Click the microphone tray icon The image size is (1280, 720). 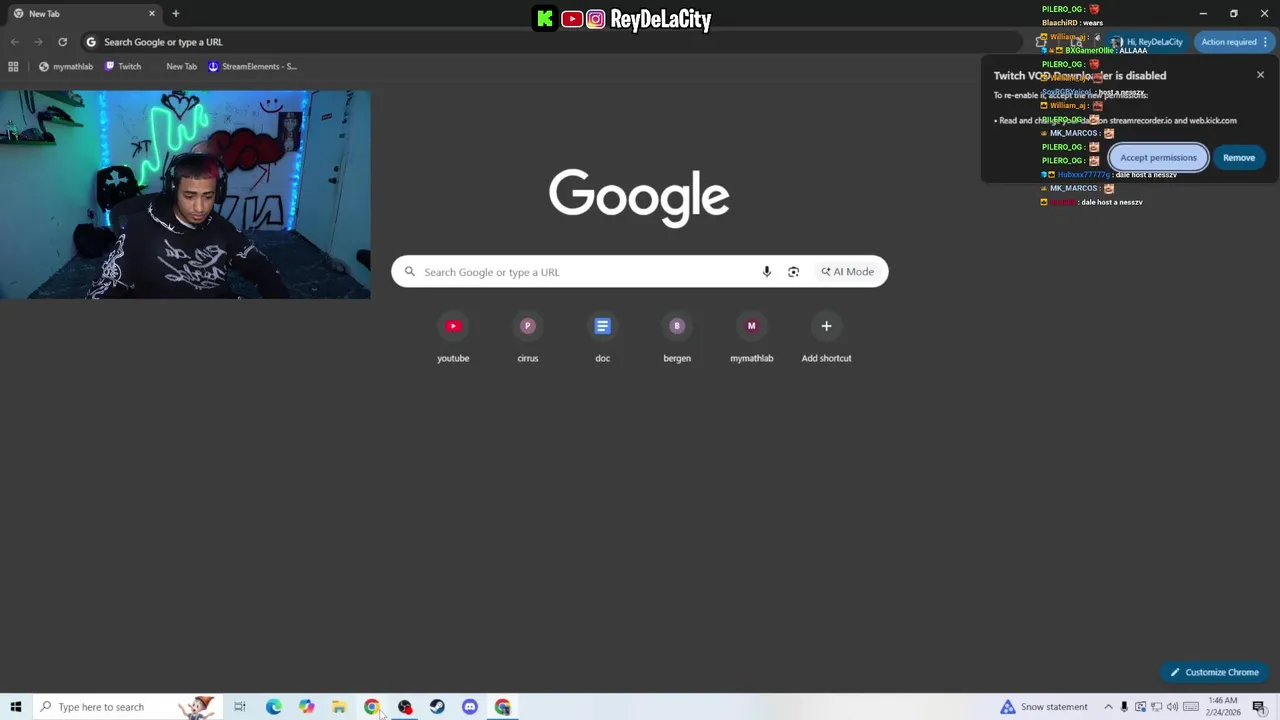(x=1124, y=707)
